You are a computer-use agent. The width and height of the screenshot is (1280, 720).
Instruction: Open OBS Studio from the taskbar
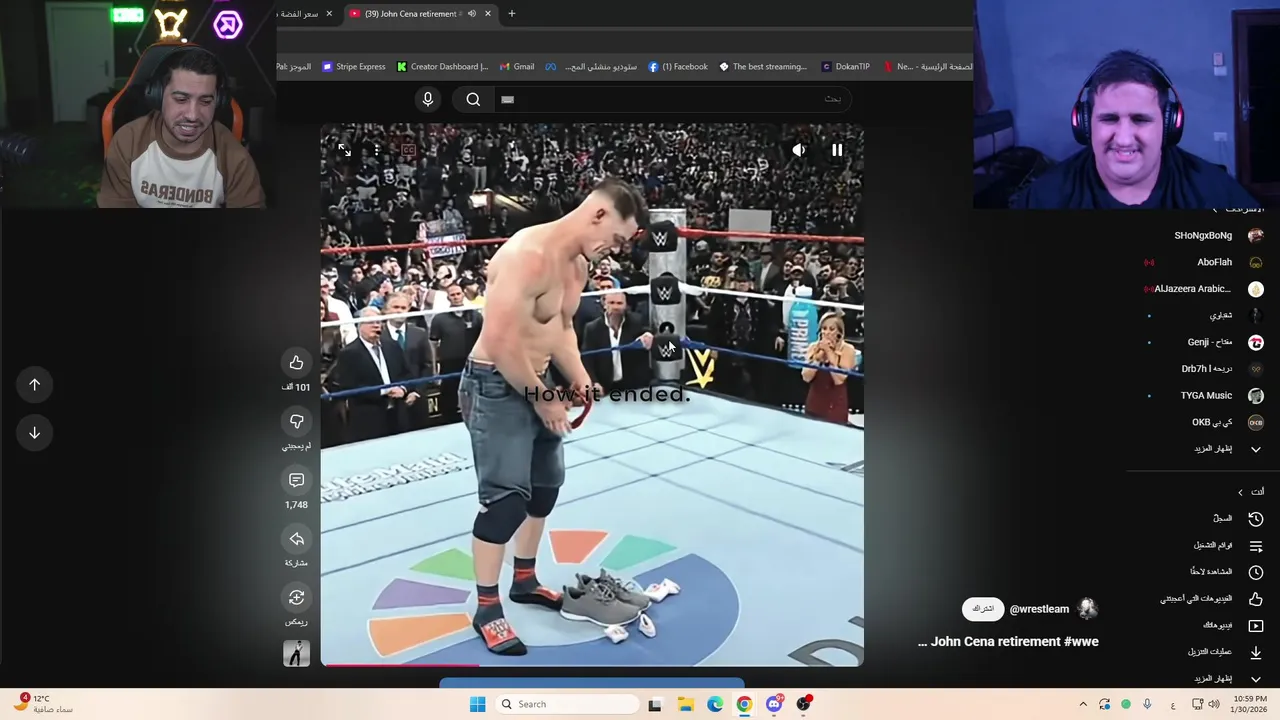click(803, 704)
